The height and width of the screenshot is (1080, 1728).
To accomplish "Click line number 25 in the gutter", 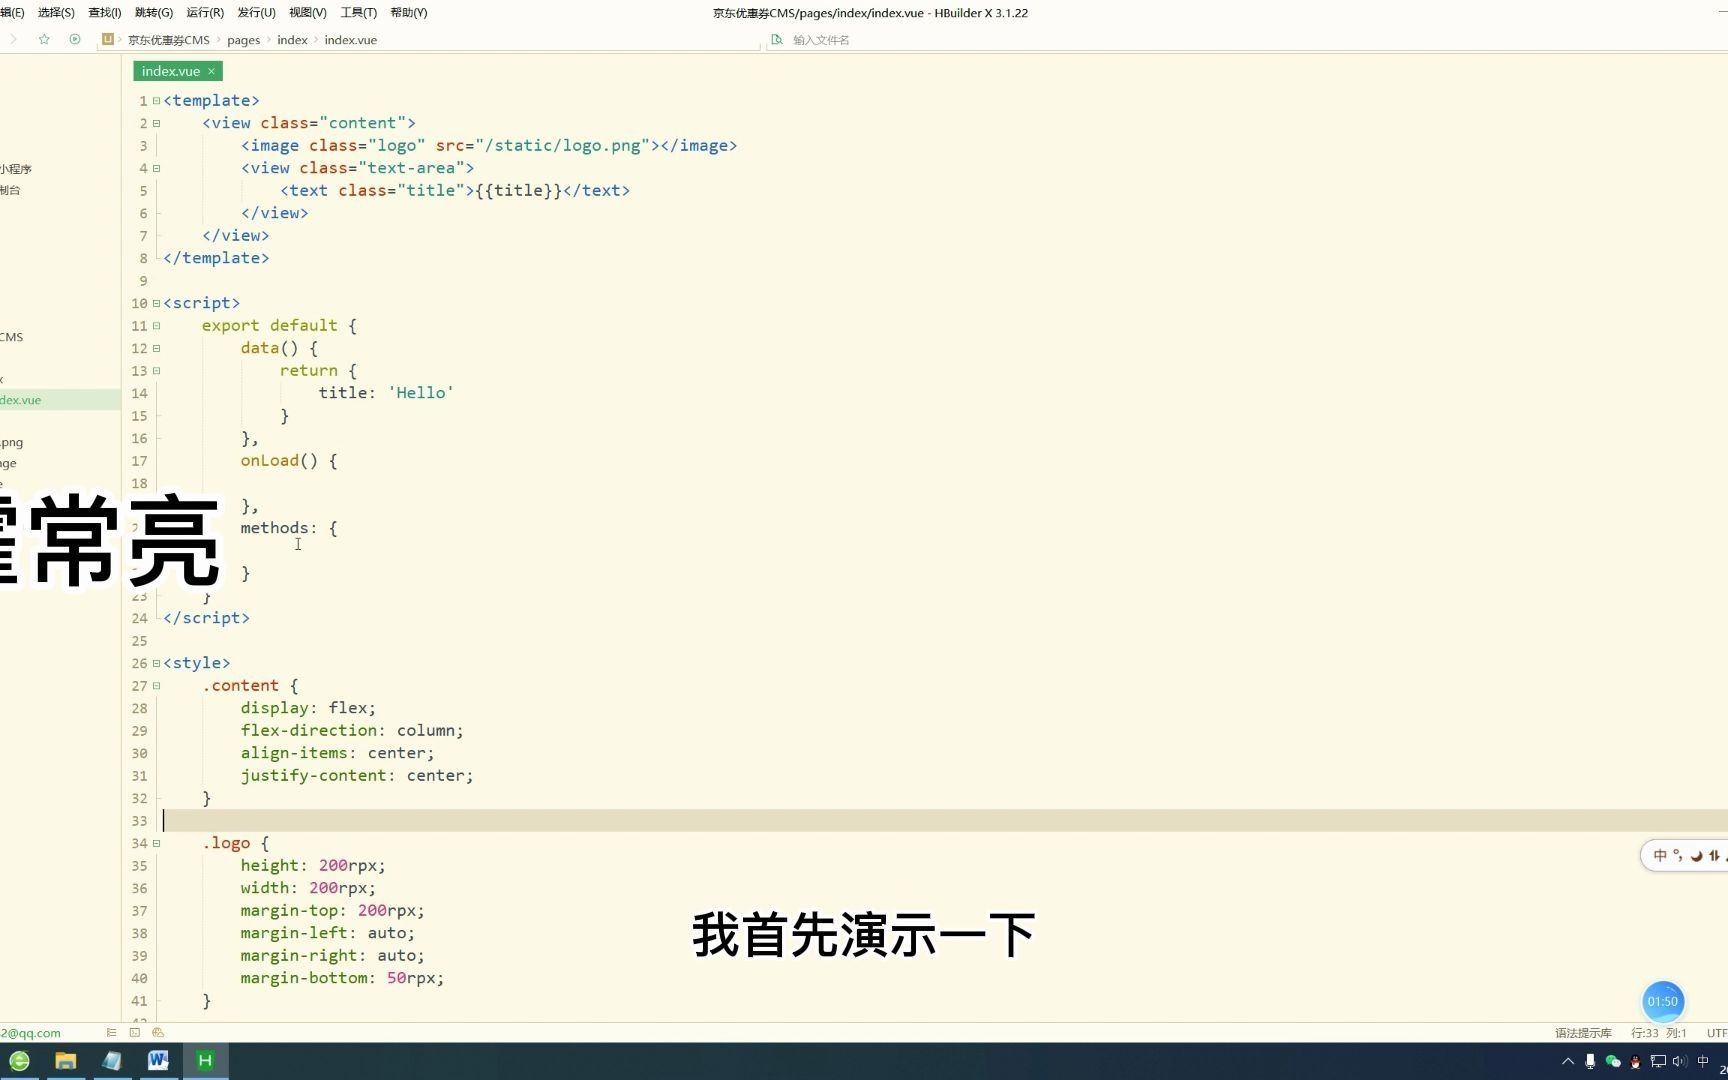I will point(139,641).
